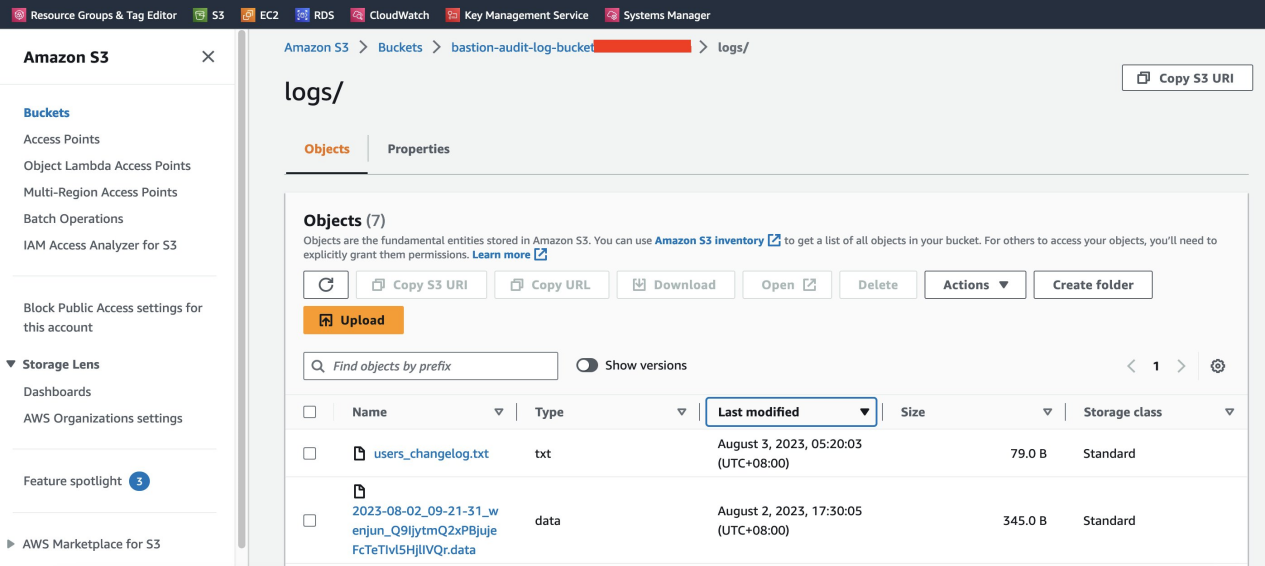This screenshot has width=1265, height=566.
Task: Click the Delete button
Action: coord(877,285)
